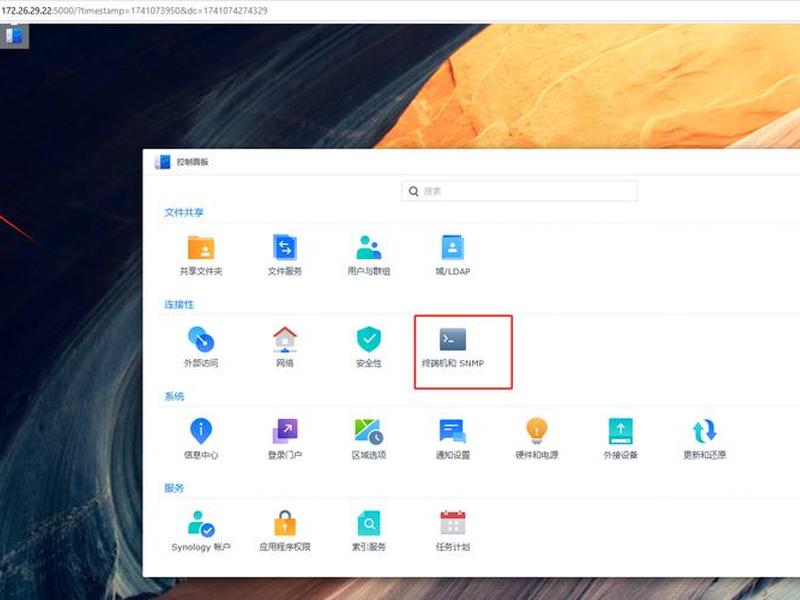Open 外接设备 external devices icon
The height and width of the screenshot is (600, 800).
coord(620,431)
